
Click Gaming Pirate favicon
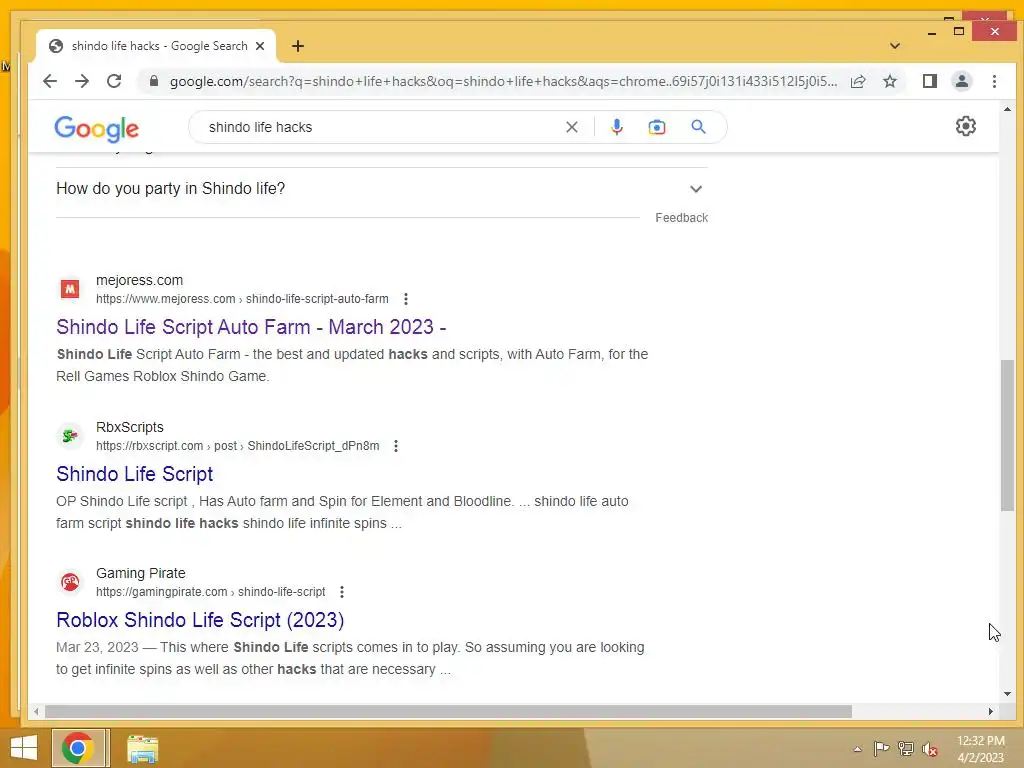(70, 581)
